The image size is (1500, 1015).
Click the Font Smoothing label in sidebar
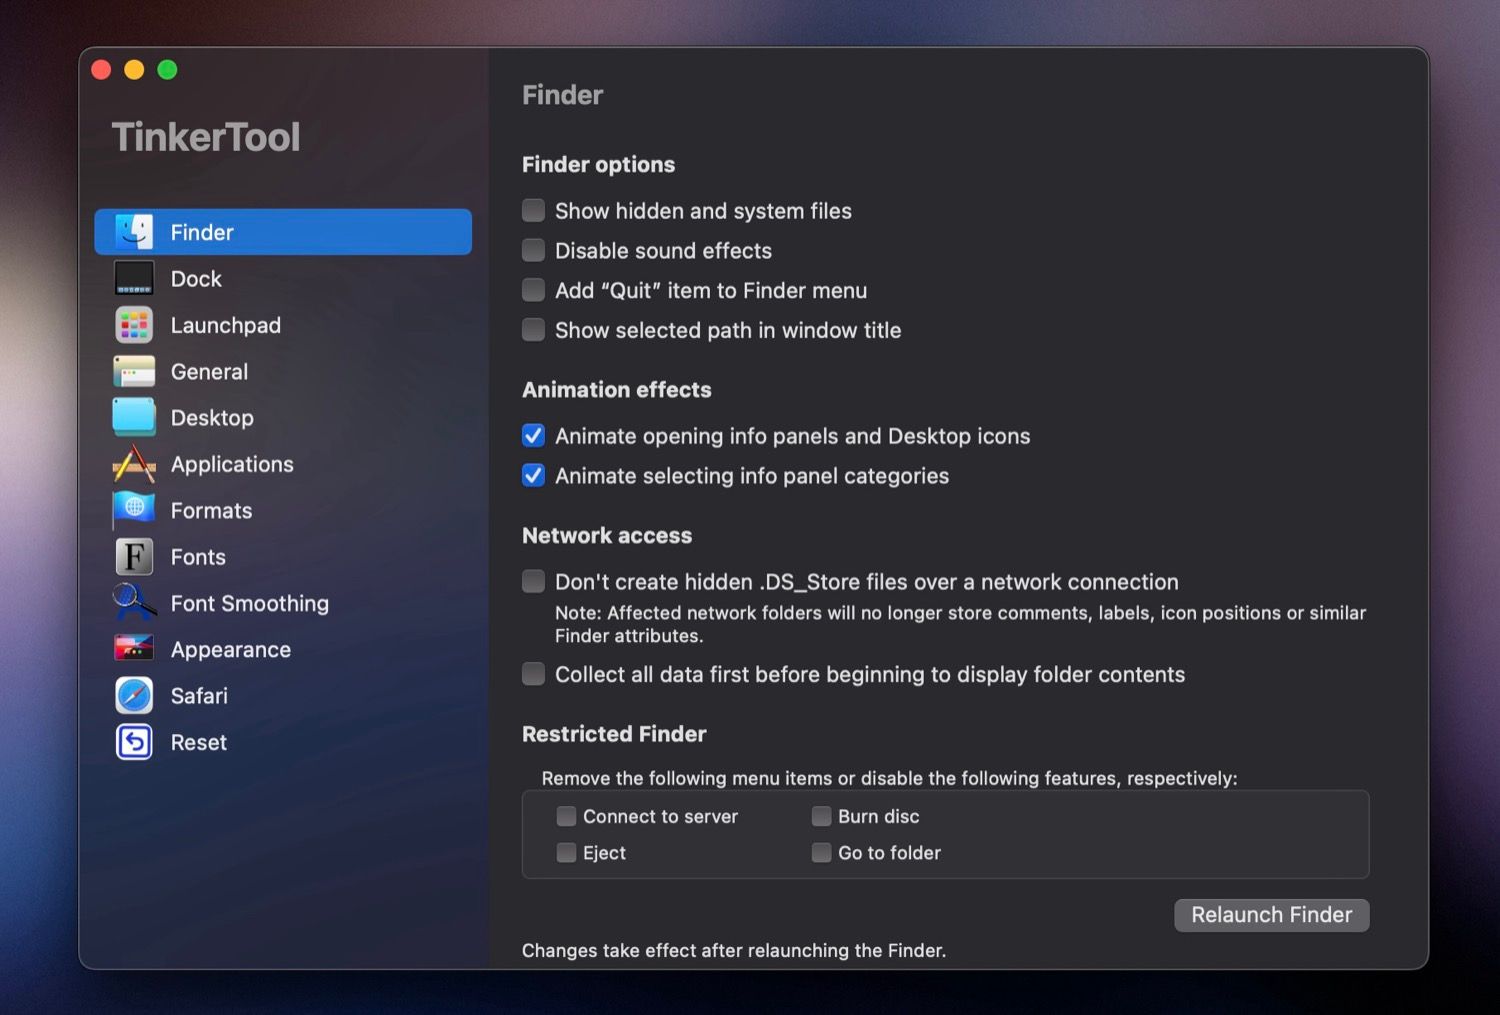click(250, 603)
